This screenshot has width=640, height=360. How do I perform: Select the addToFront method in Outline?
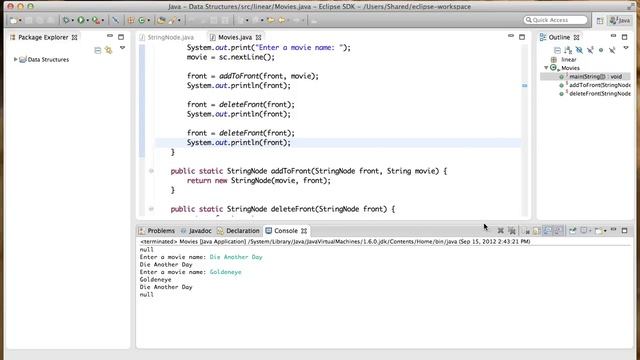click(x=595, y=85)
